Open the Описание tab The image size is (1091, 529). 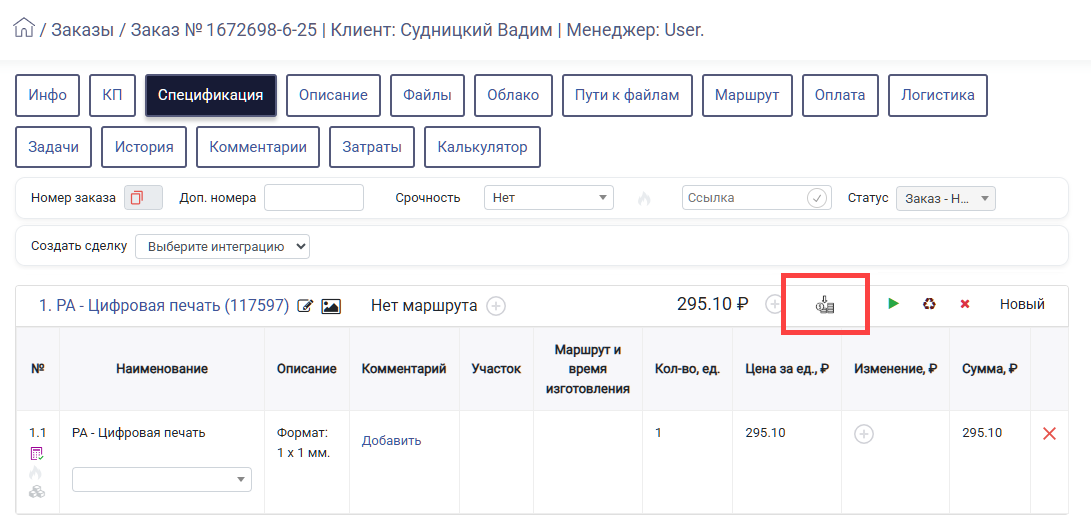click(333, 95)
